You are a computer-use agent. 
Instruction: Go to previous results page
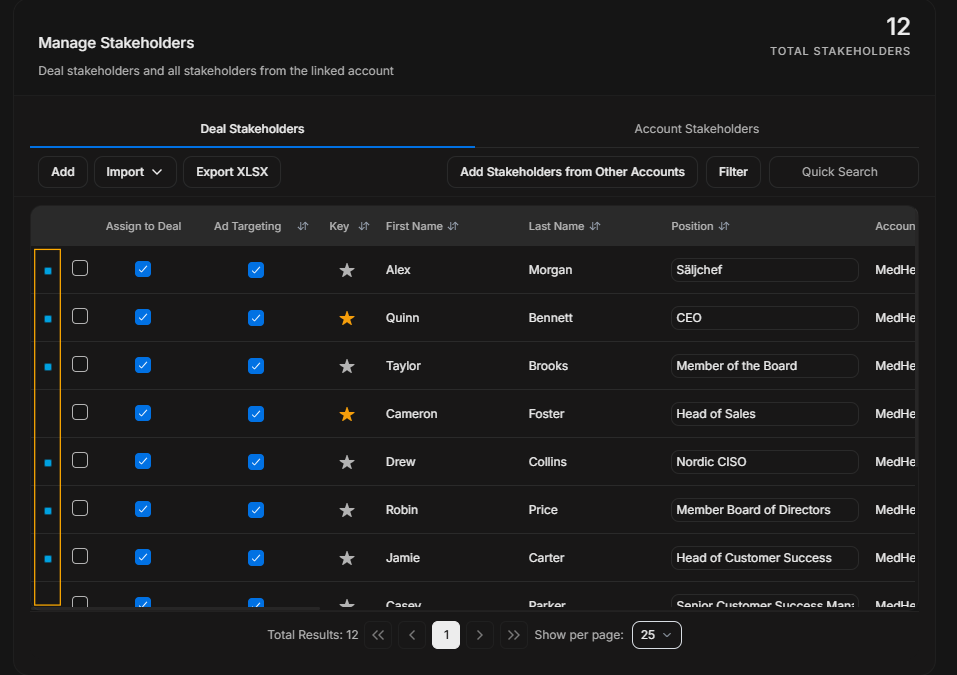(x=412, y=635)
